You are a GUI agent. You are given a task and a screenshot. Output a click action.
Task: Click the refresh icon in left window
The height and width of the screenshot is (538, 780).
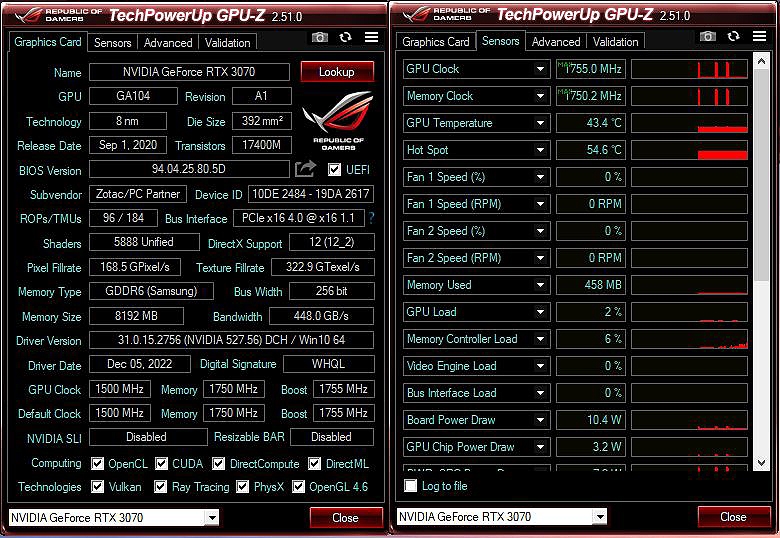pyautogui.click(x=345, y=37)
